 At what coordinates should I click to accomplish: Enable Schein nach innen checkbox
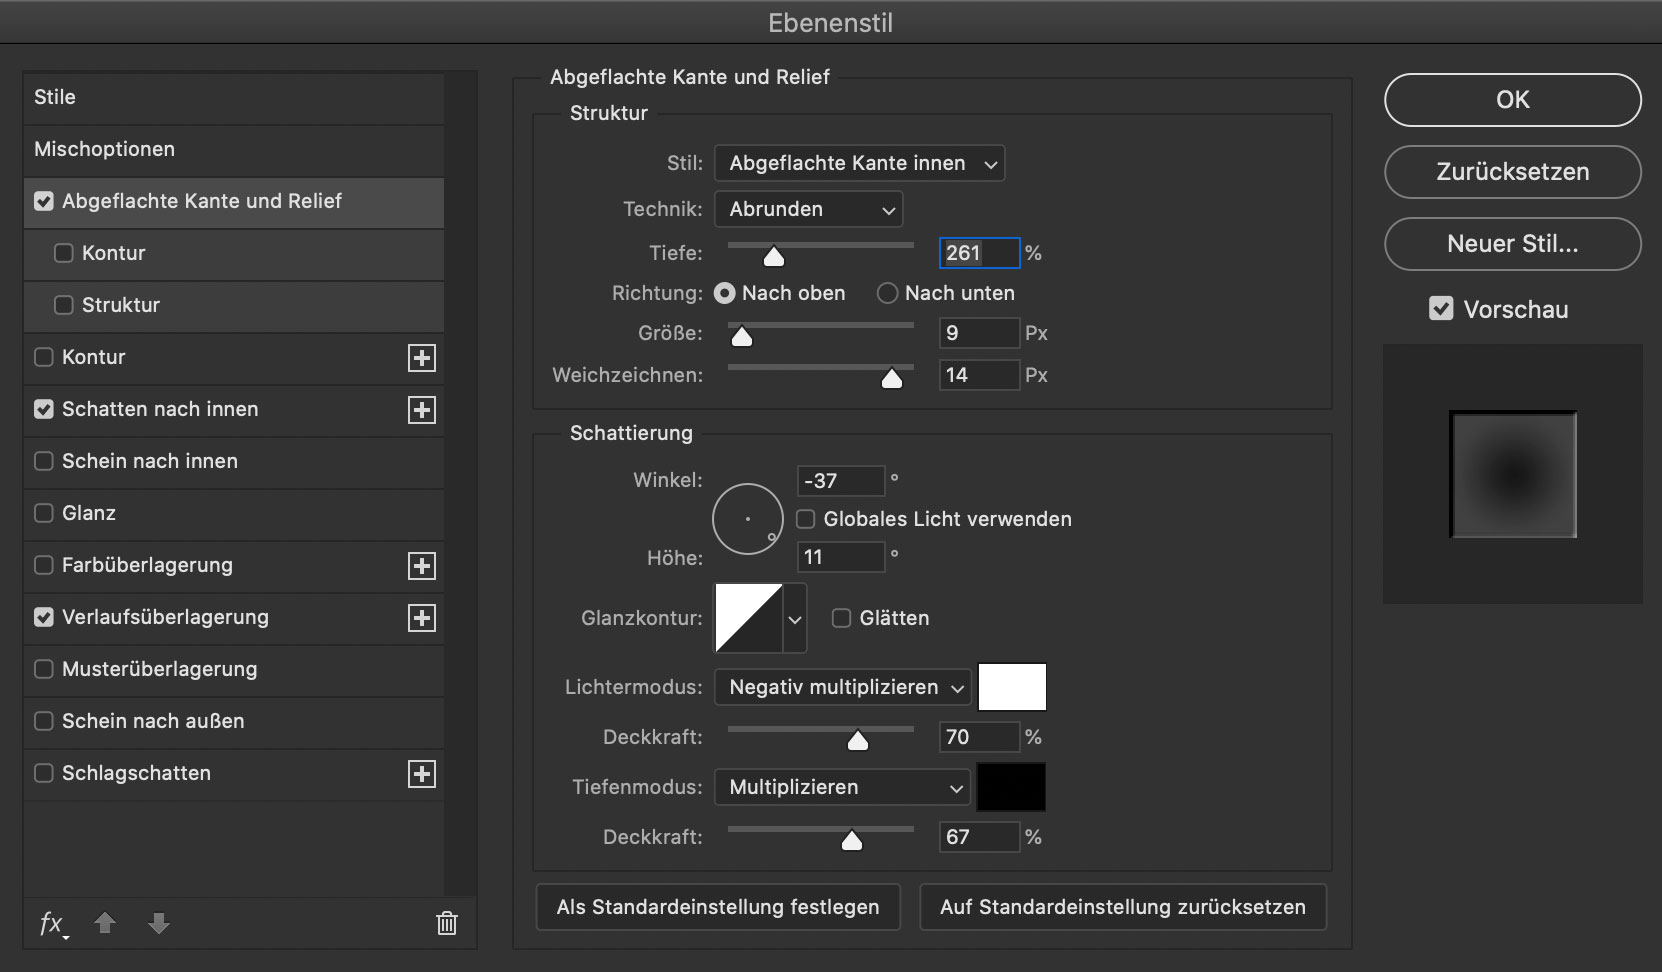pos(44,461)
